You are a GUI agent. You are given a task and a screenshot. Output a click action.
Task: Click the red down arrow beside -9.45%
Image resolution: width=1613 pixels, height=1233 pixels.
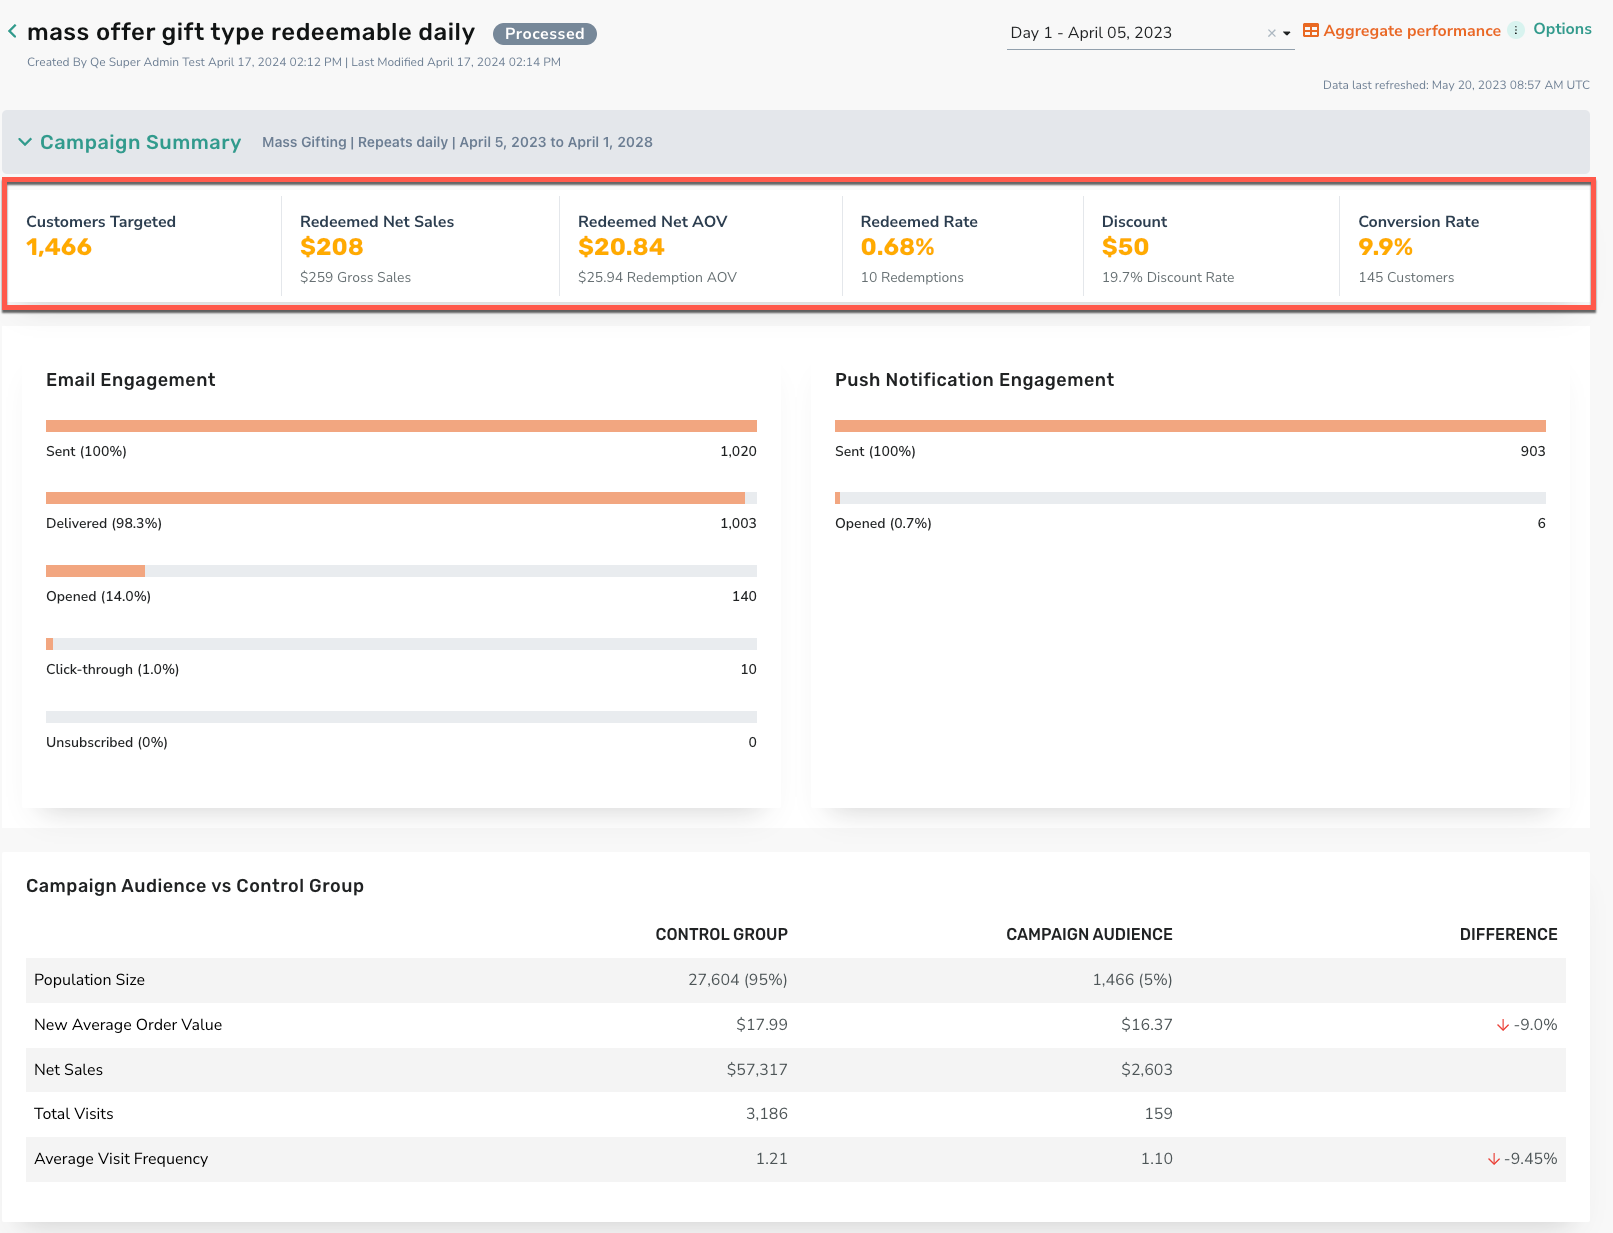(x=1494, y=1159)
